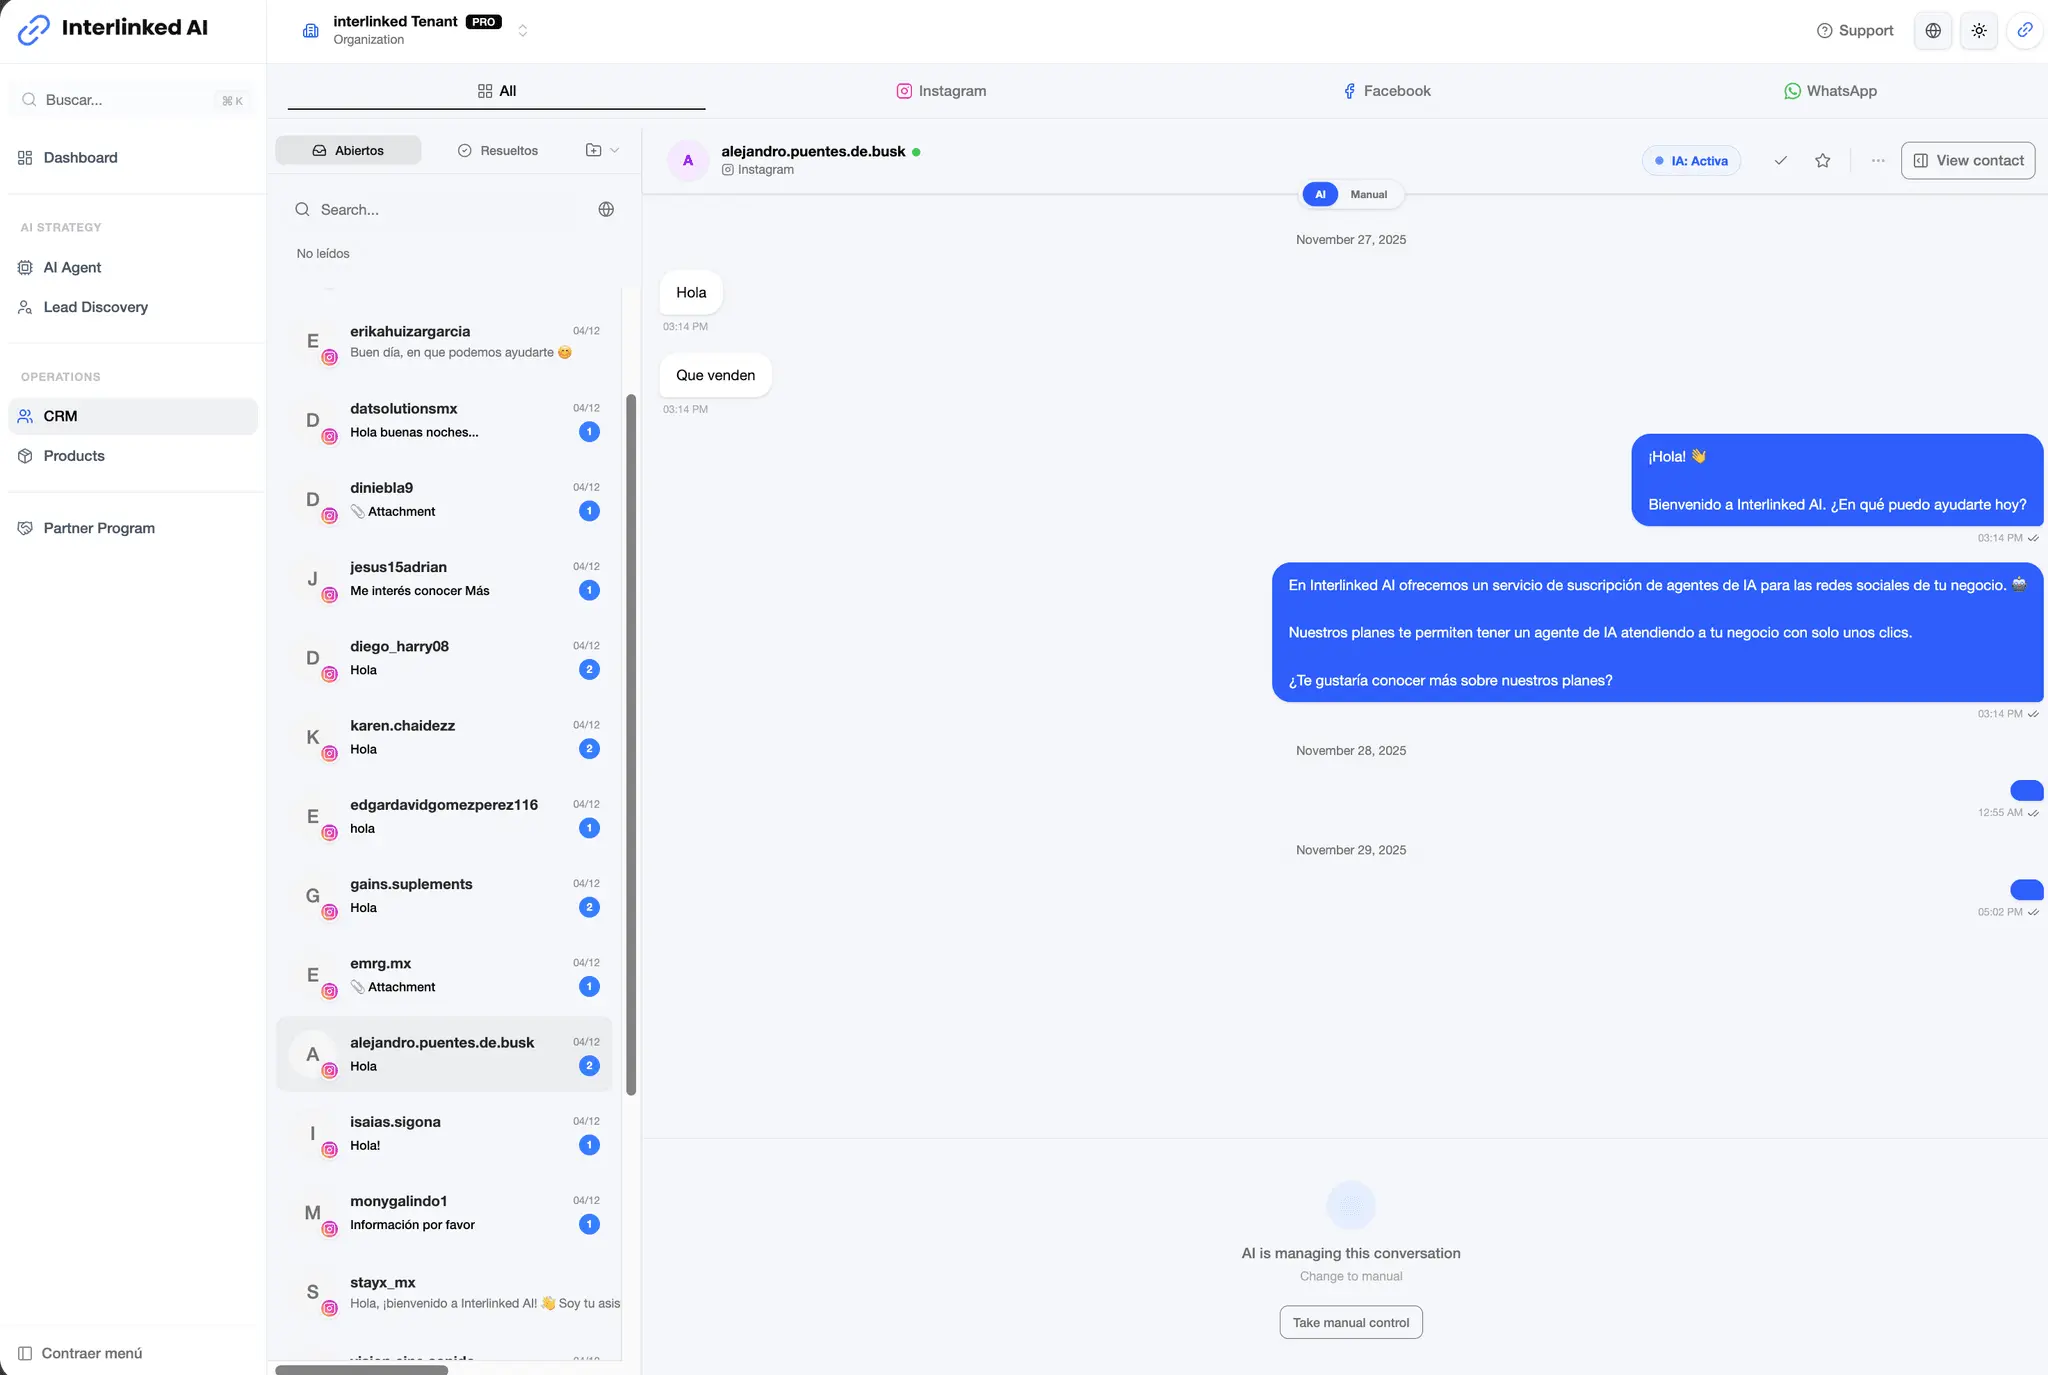This screenshot has width=2048, height=1375.
Task: Click the Products box icon
Action: pyautogui.click(x=25, y=456)
